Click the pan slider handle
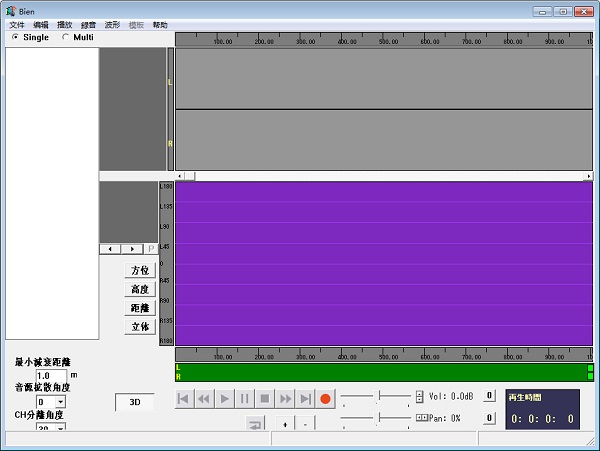 [379, 417]
